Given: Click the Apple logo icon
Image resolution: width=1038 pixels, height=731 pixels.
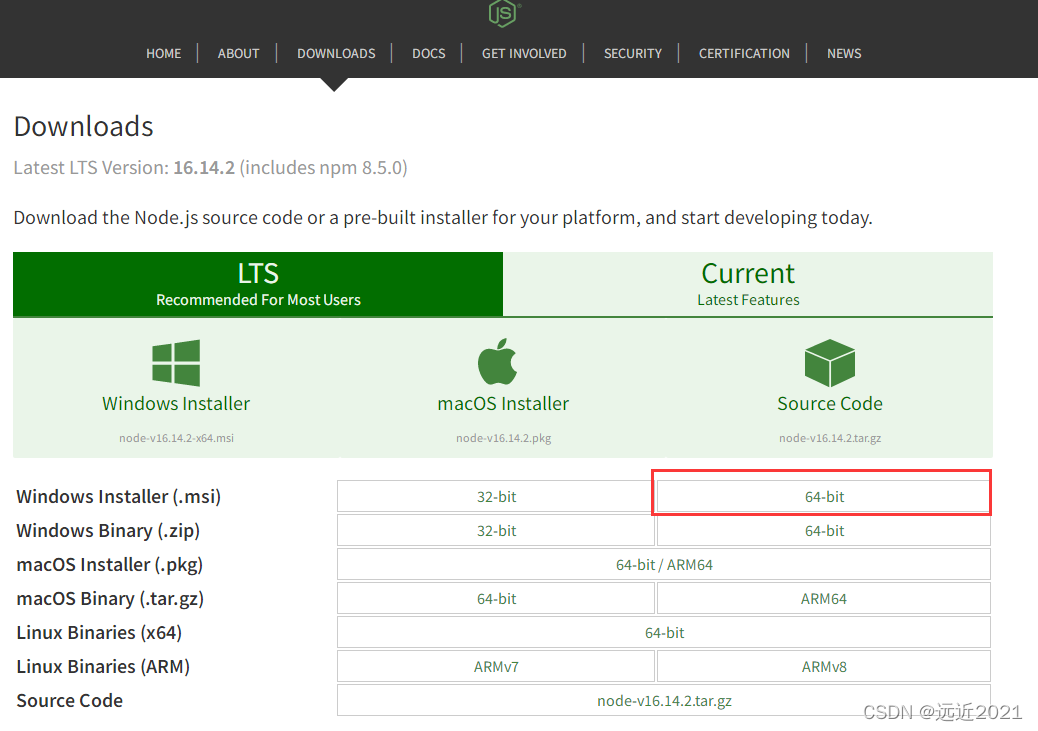Looking at the screenshot, I should pos(497,362).
